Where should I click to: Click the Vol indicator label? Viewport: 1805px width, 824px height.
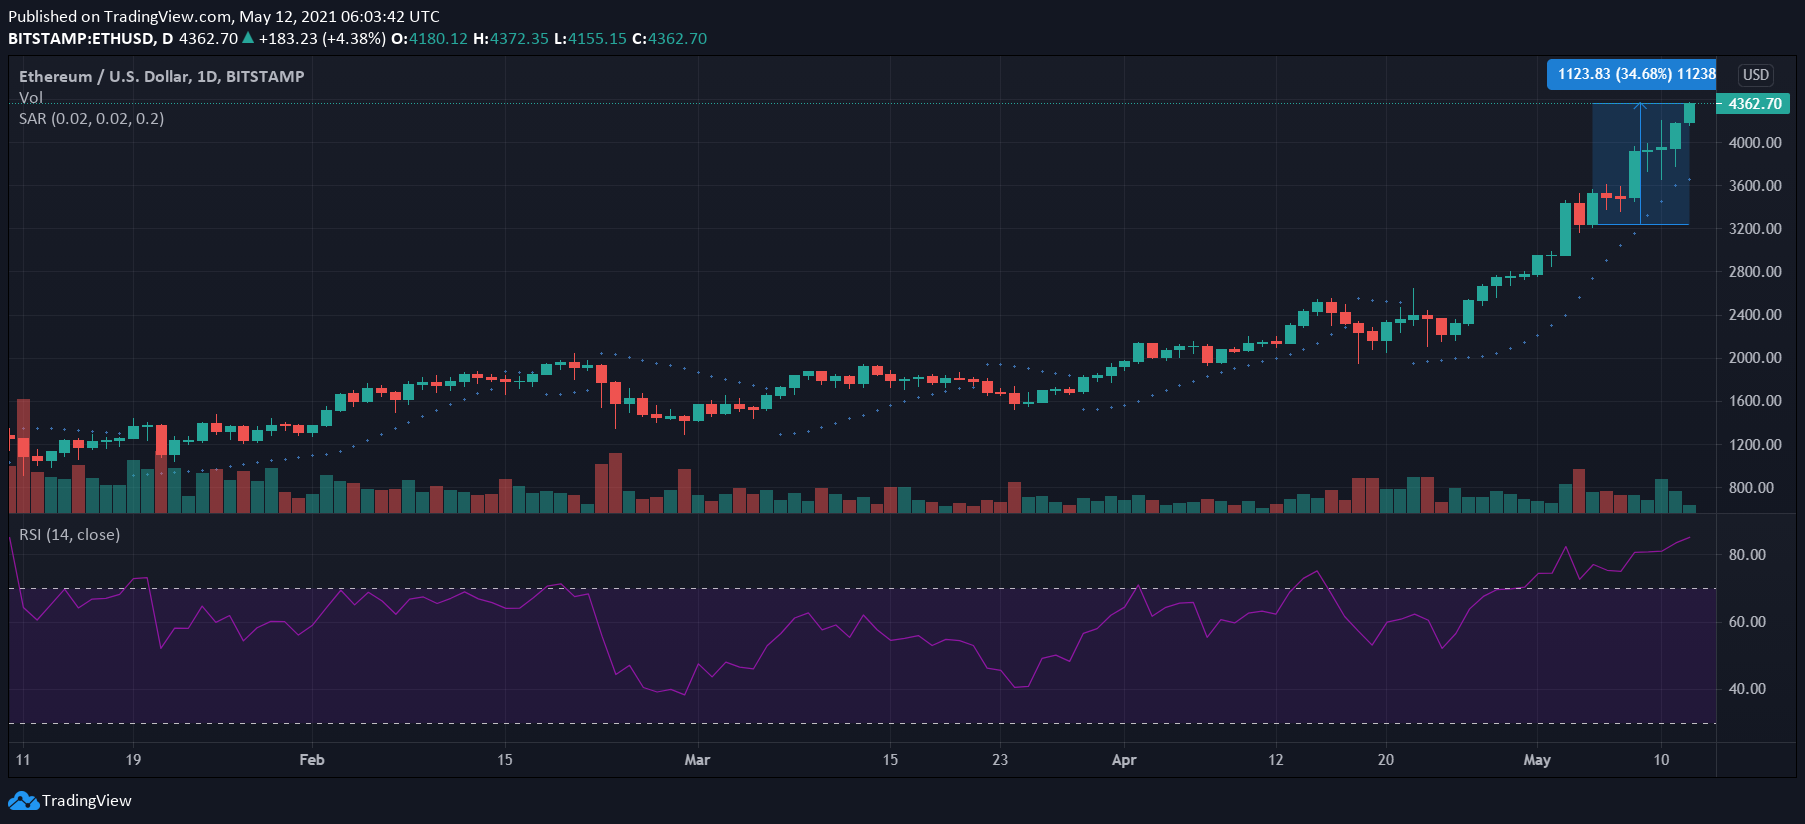31,97
